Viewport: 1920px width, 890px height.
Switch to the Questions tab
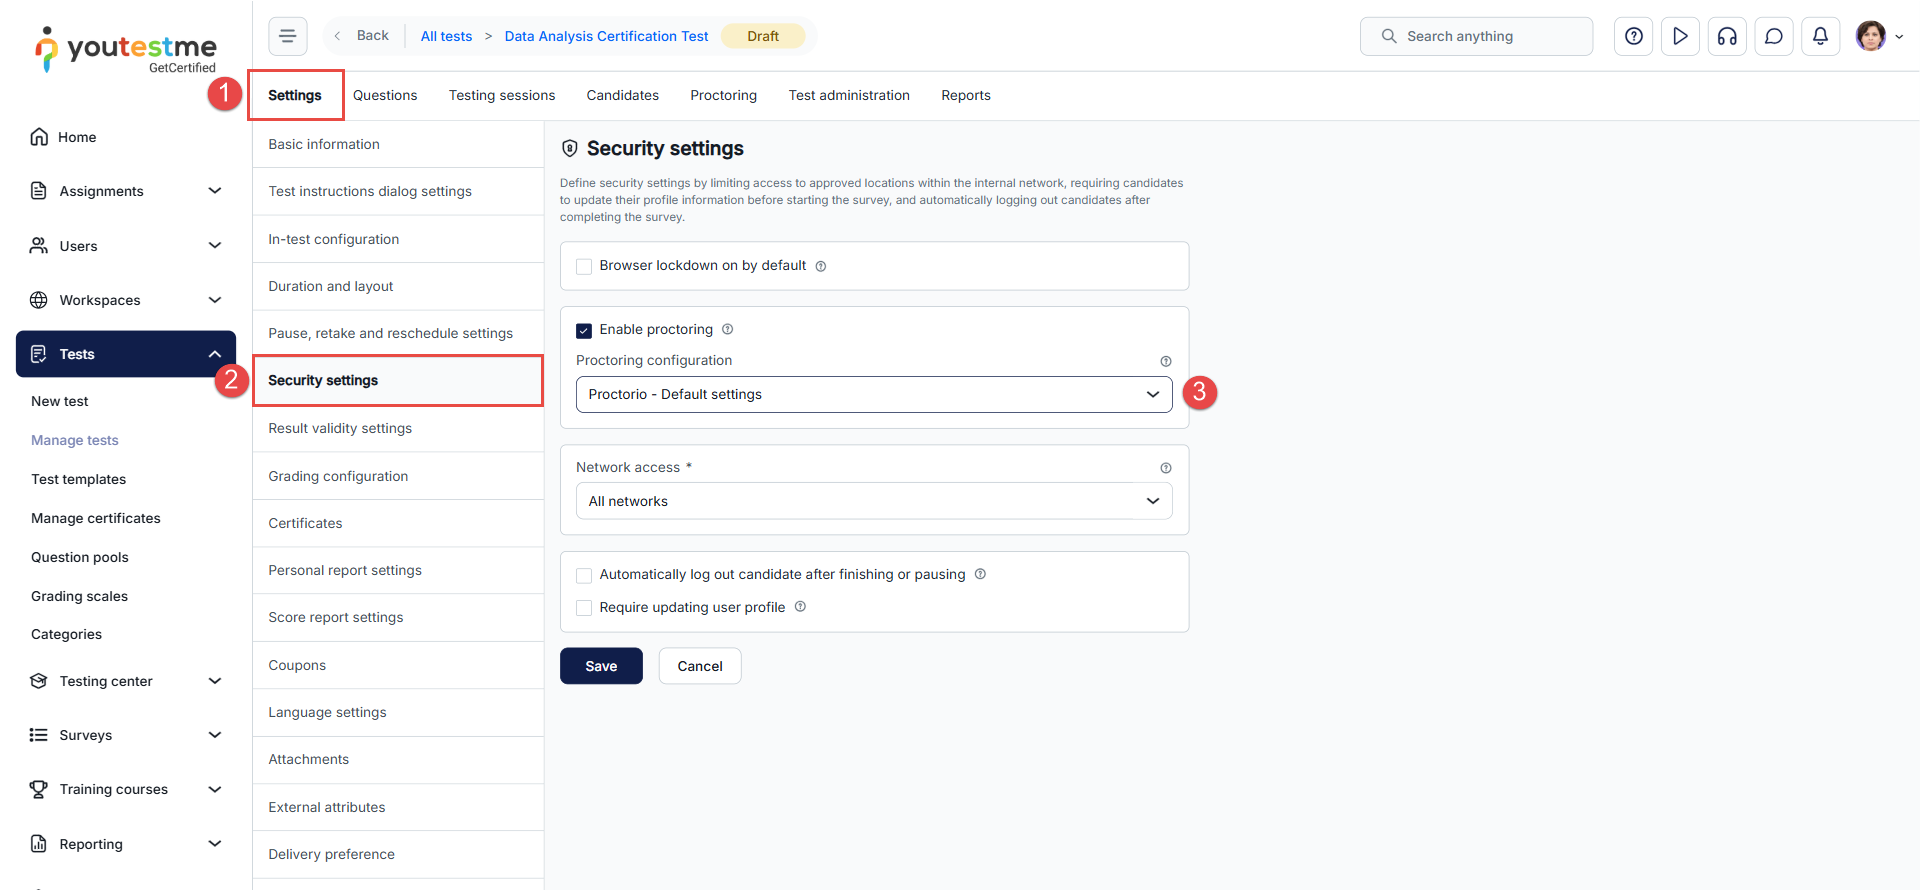385,95
